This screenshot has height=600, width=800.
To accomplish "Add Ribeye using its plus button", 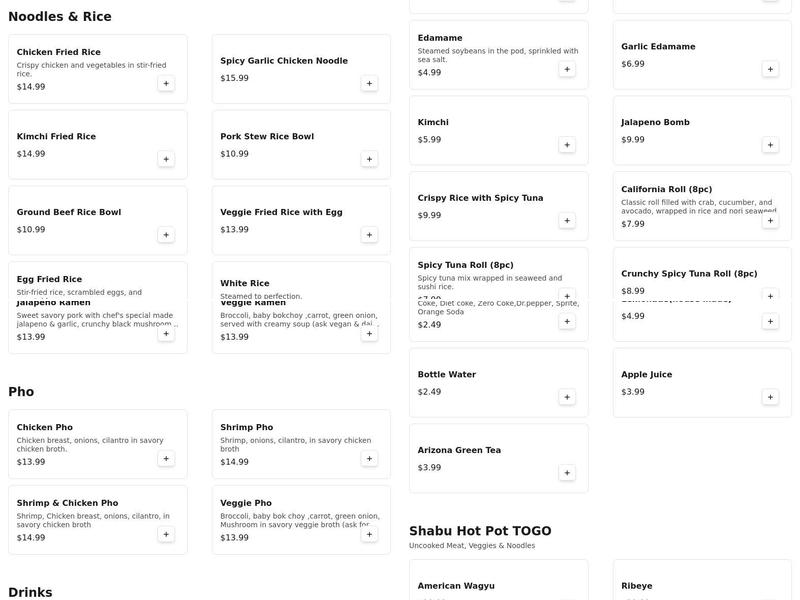I will click(x=769, y=596).
